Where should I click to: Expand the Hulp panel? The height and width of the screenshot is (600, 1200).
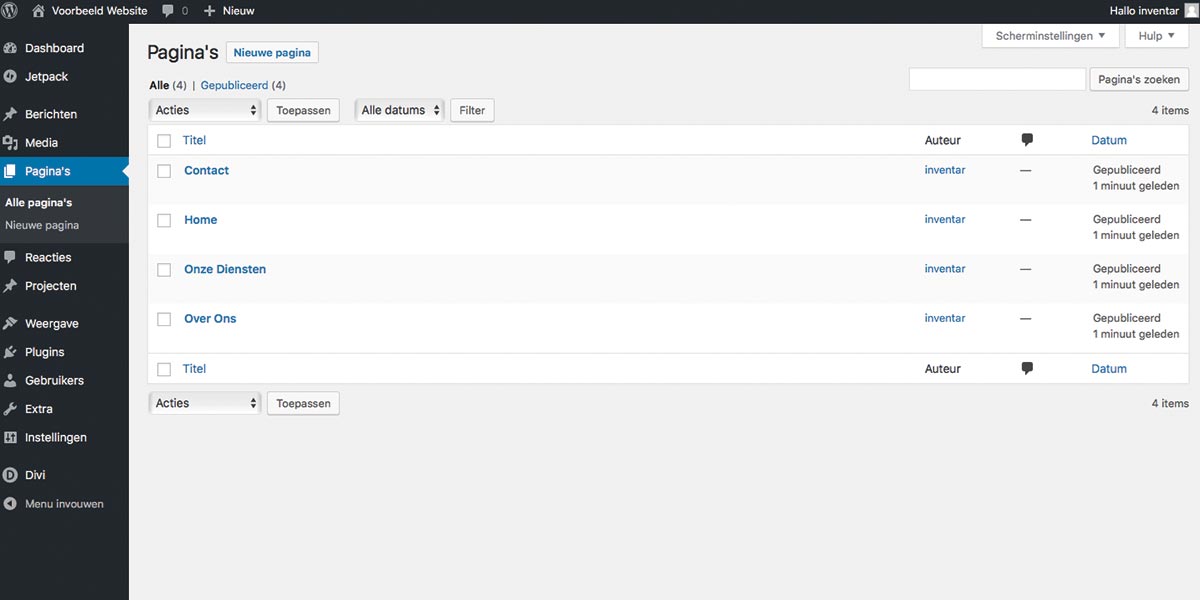(1157, 36)
